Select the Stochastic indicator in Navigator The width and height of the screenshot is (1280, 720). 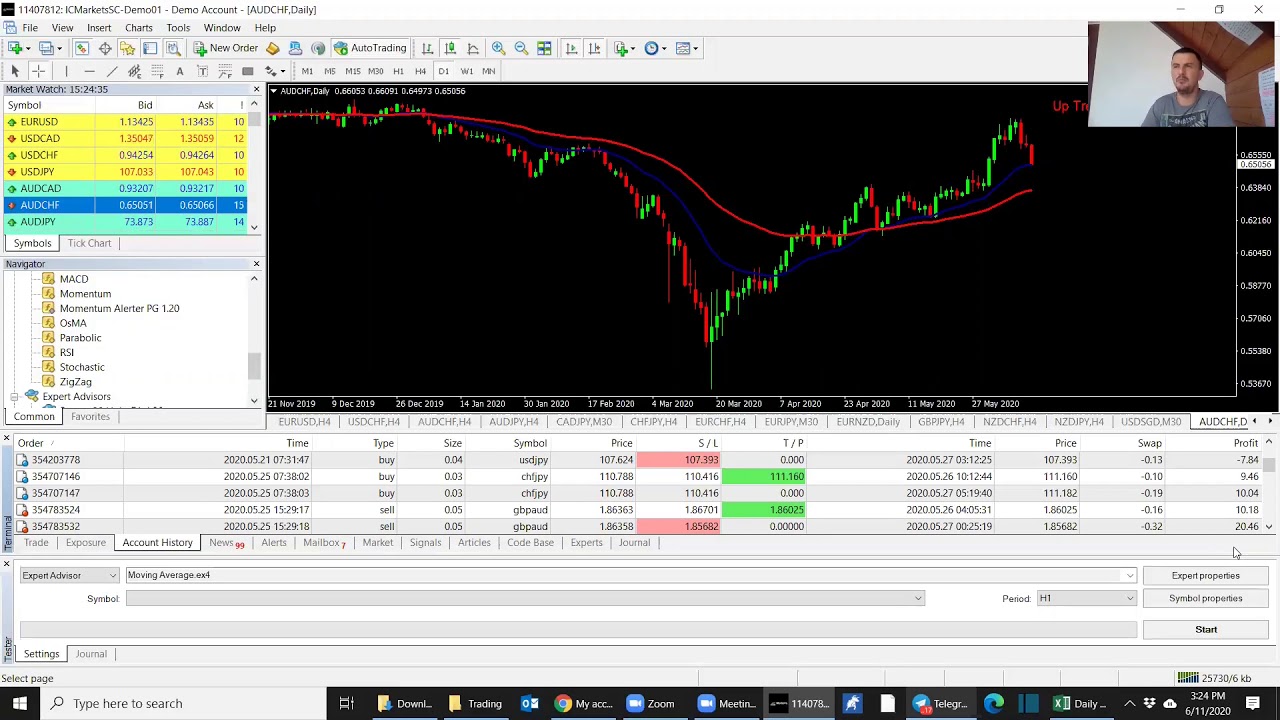click(x=81, y=367)
